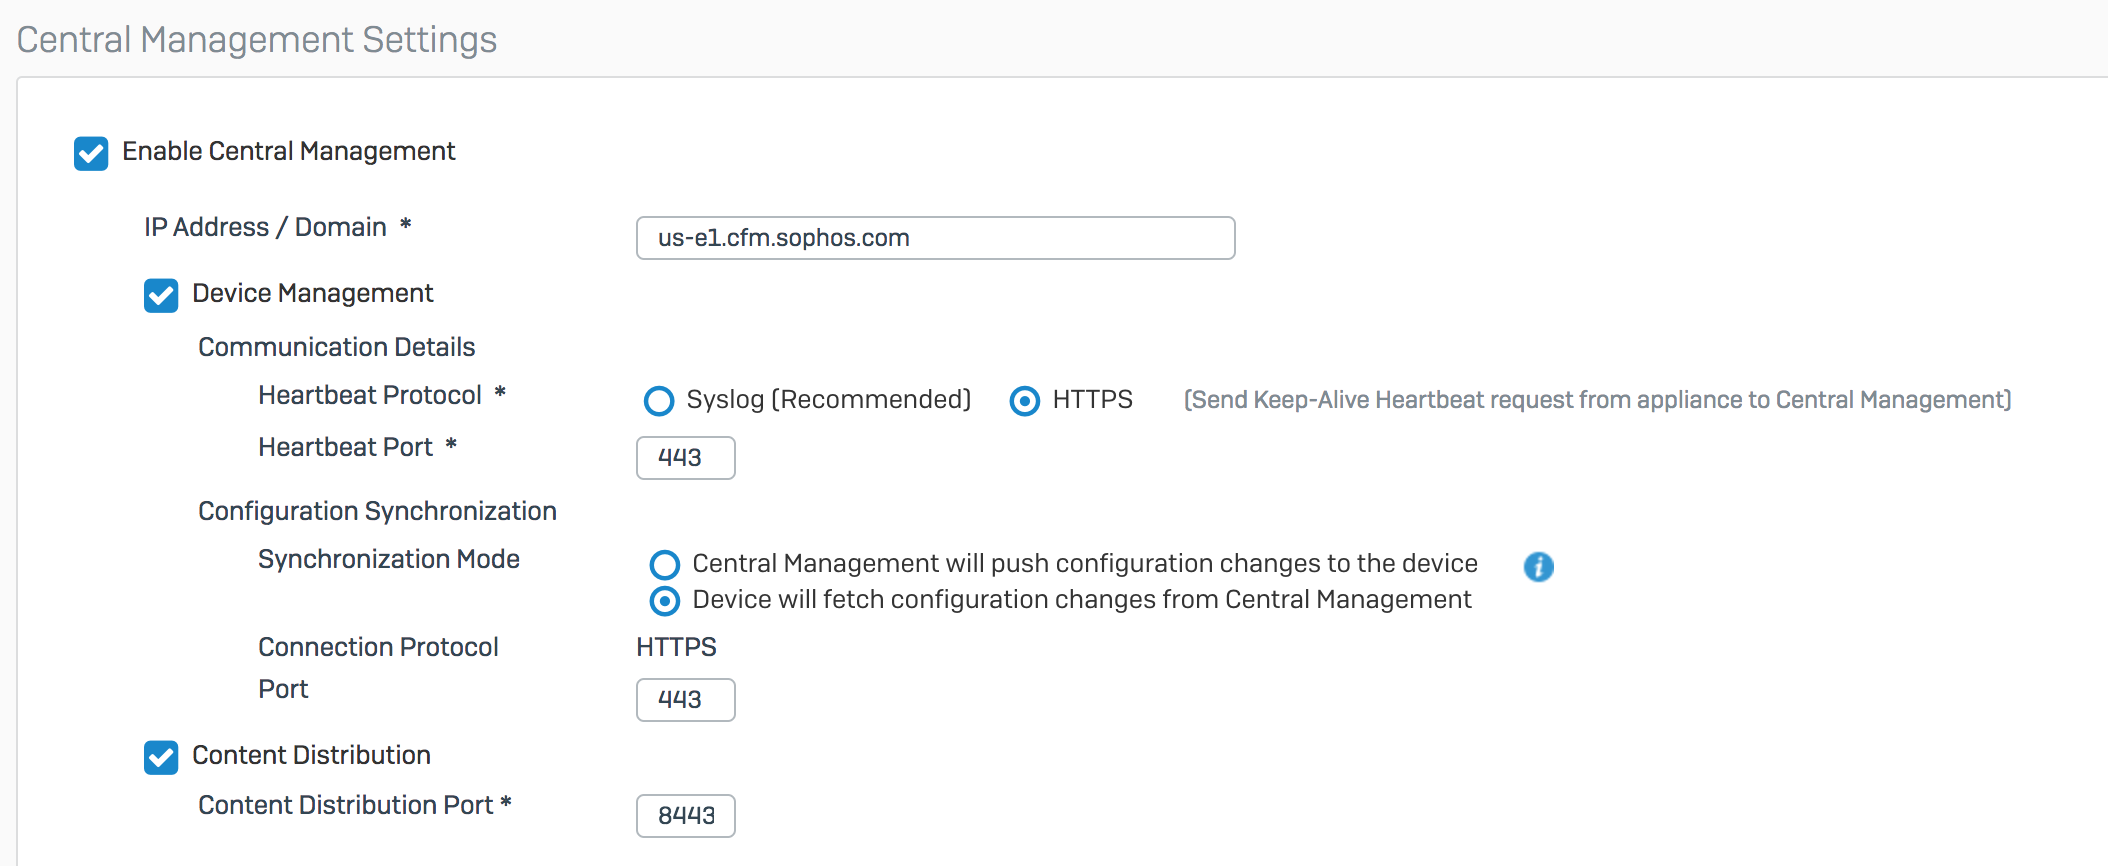Click the IP Address / Domain label text

[x=265, y=227]
